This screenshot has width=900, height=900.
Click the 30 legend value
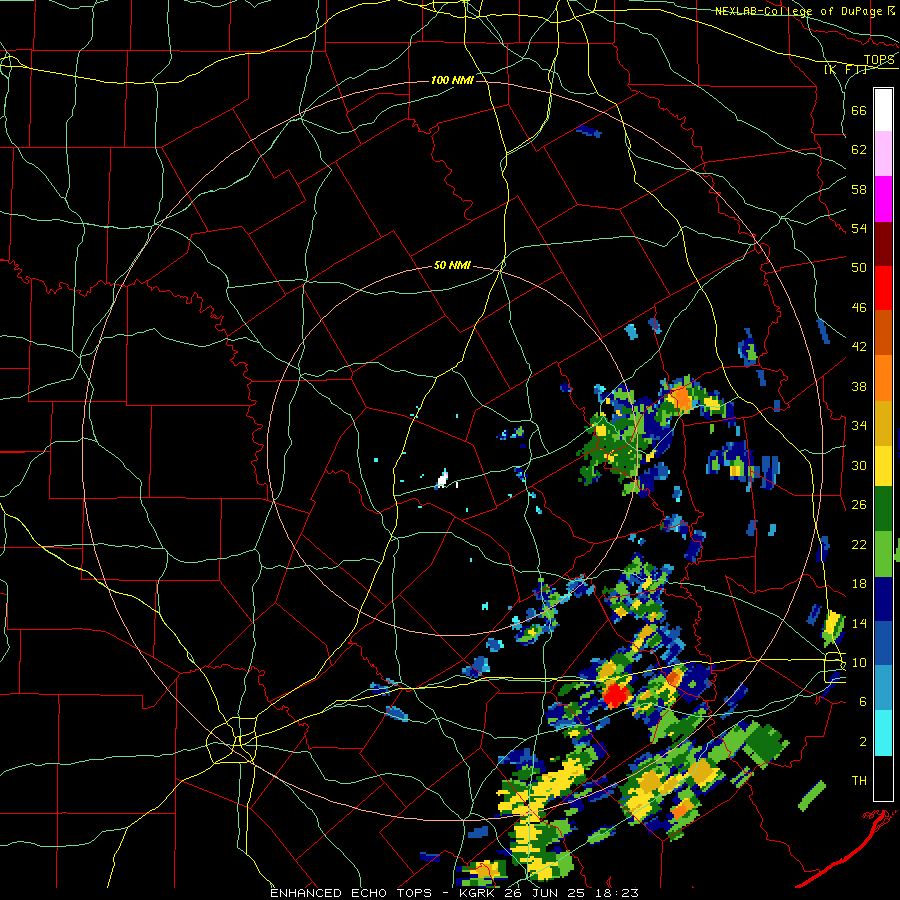(x=859, y=465)
